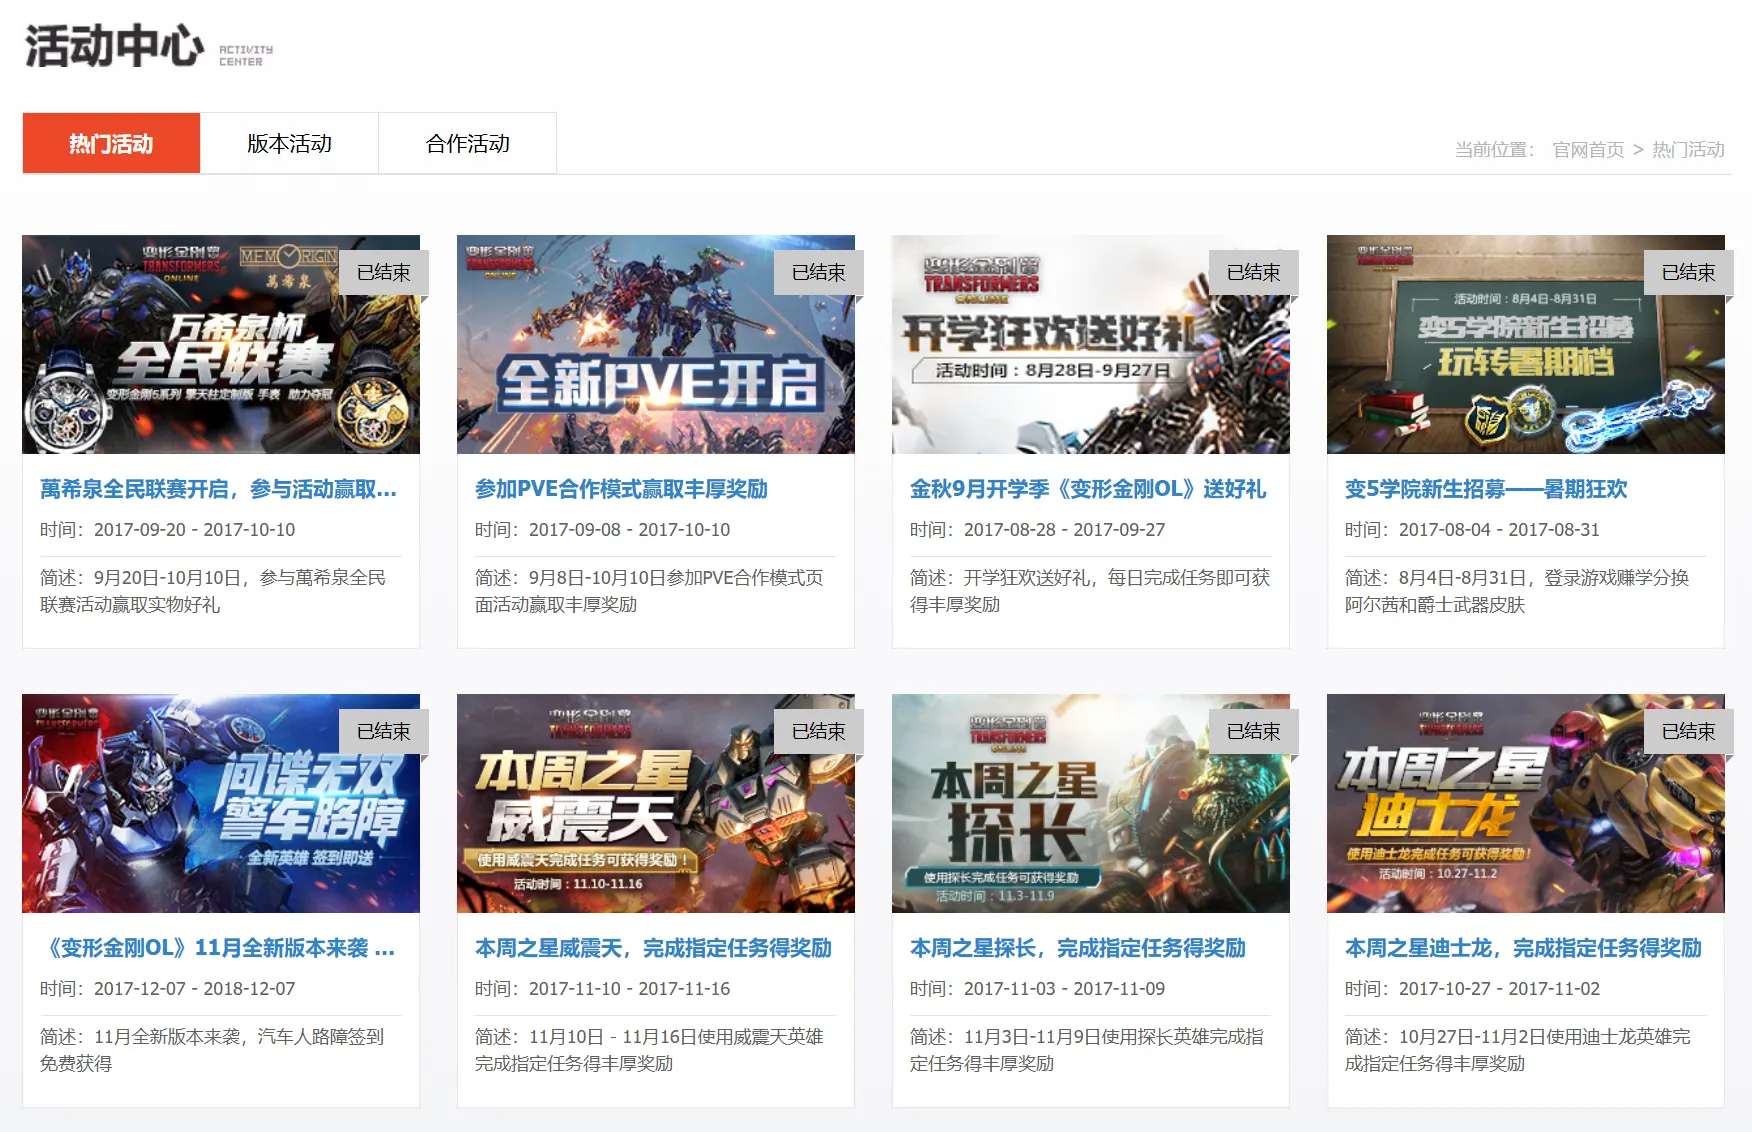Open the 间谍无双警车路障 banner image
1752x1132 pixels.
[221, 803]
